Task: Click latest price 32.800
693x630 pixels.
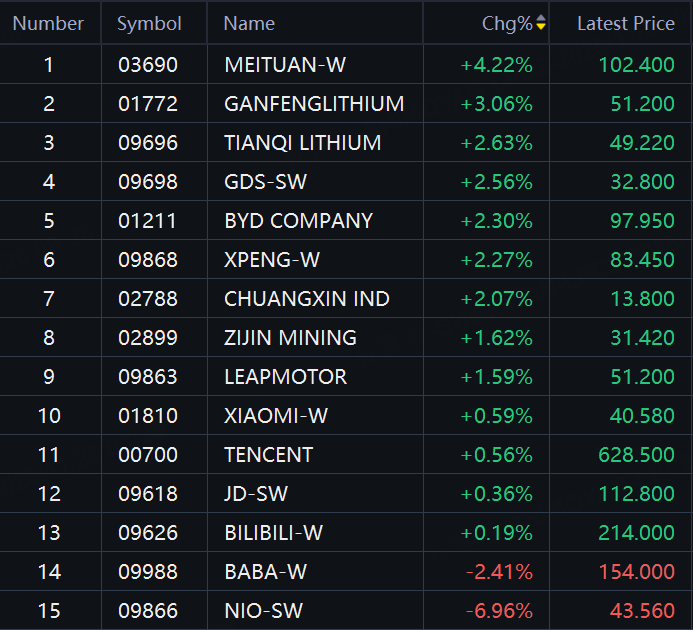Action: coord(642,182)
